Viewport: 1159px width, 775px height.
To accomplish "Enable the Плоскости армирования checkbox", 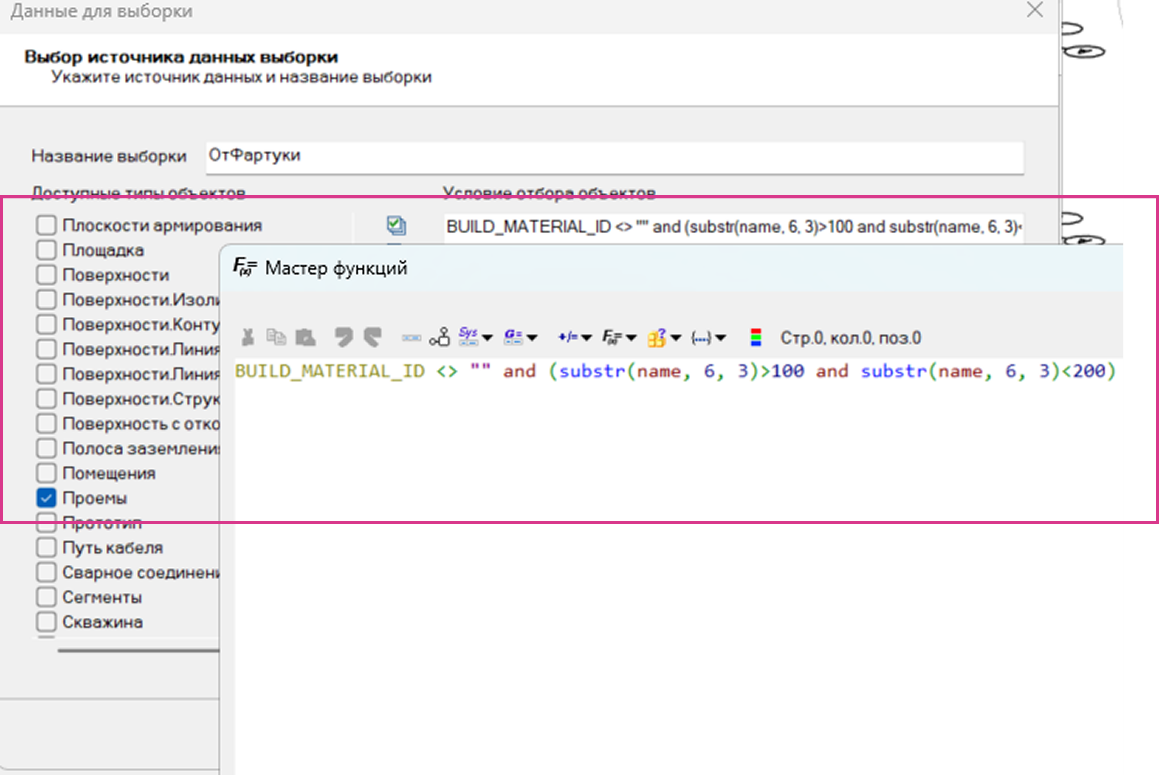I will coord(46,226).
